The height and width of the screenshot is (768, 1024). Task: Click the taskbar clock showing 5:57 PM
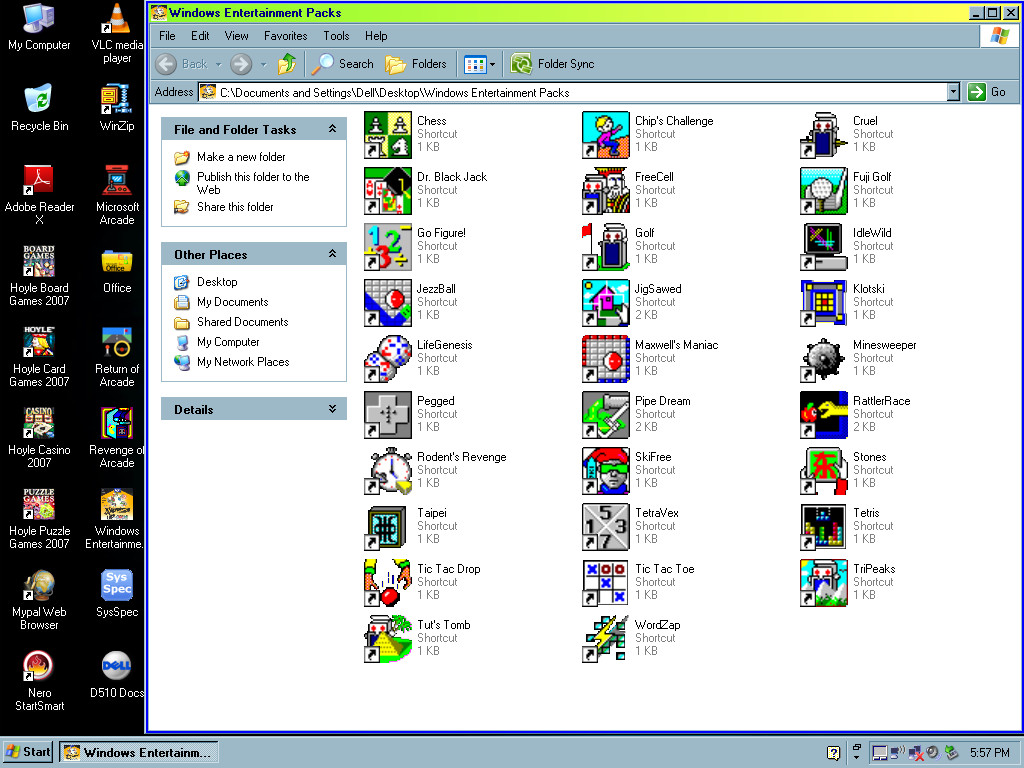989,753
